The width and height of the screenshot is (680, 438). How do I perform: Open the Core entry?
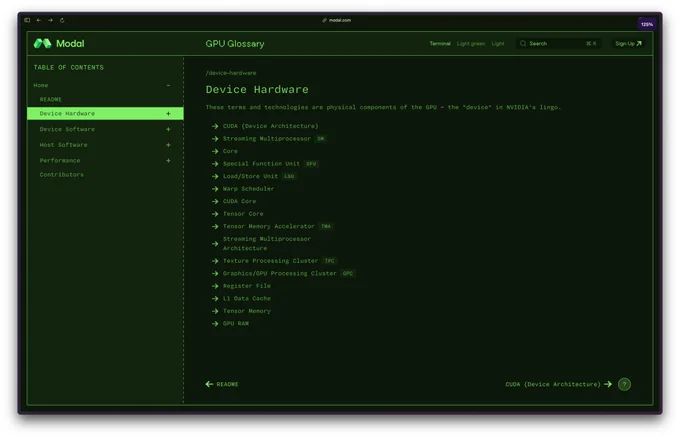(x=230, y=151)
